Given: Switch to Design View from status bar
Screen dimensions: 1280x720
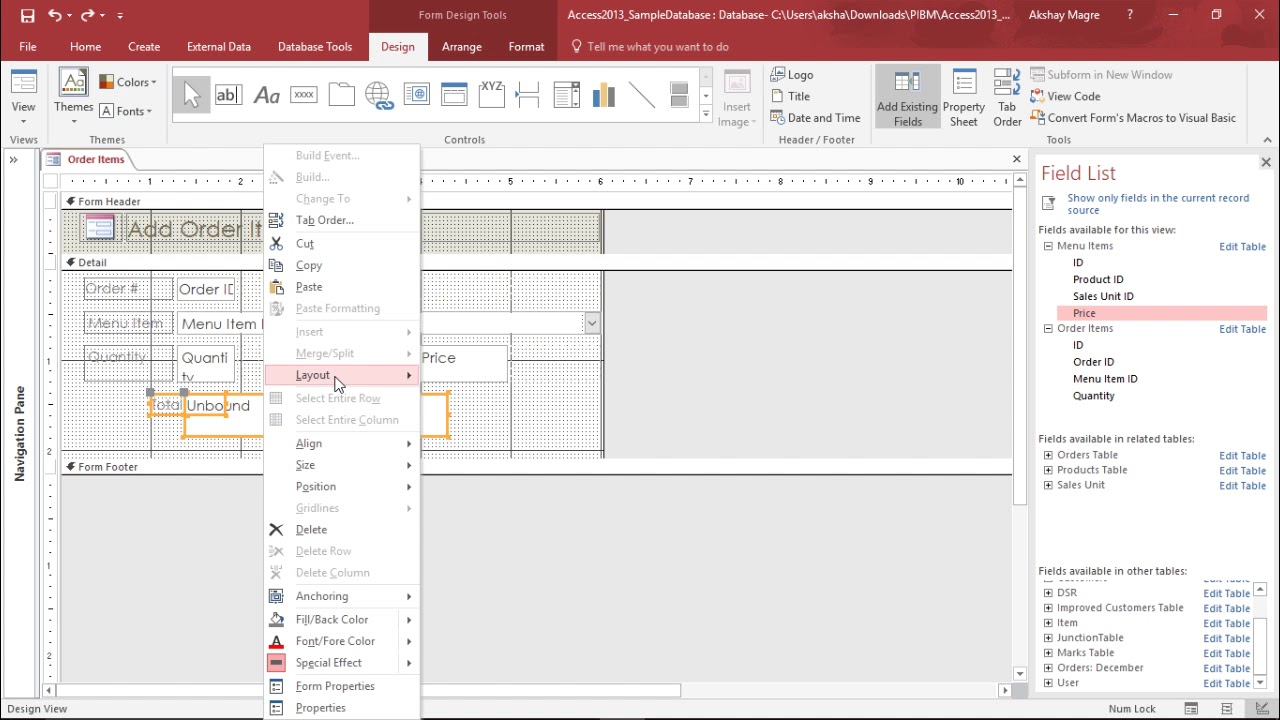Looking at the screenshot, I should [1262, 709].
